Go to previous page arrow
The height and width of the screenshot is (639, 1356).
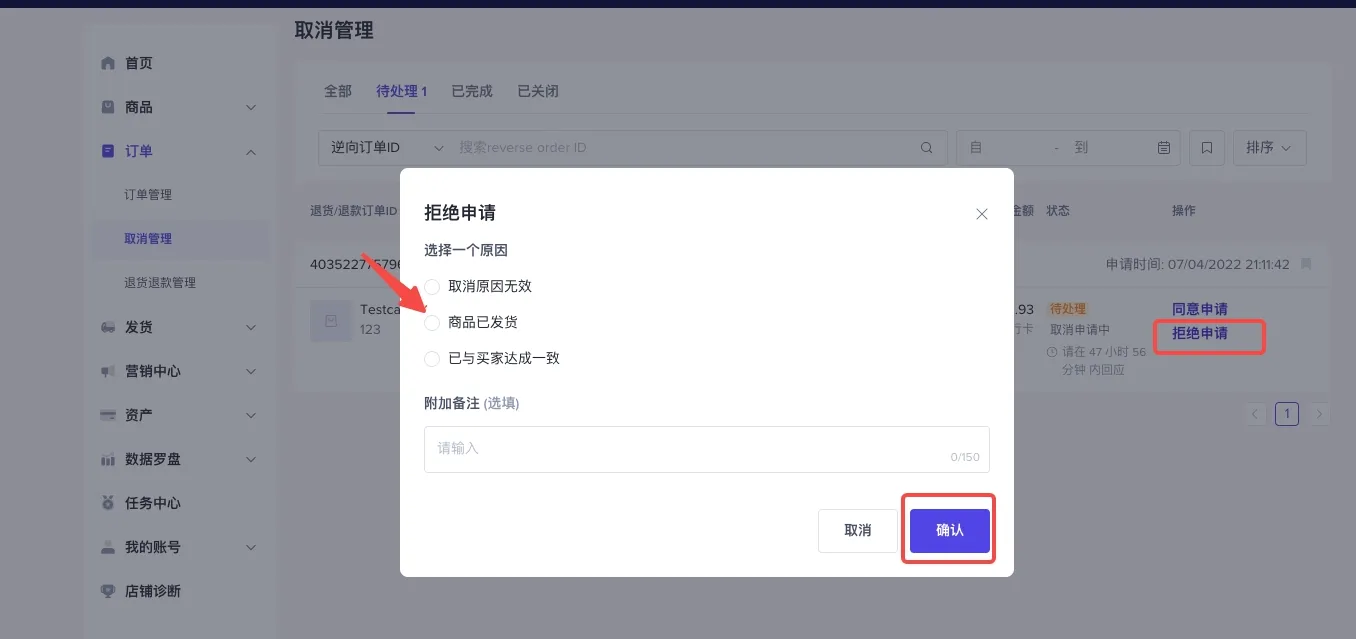click(1255, 414)
